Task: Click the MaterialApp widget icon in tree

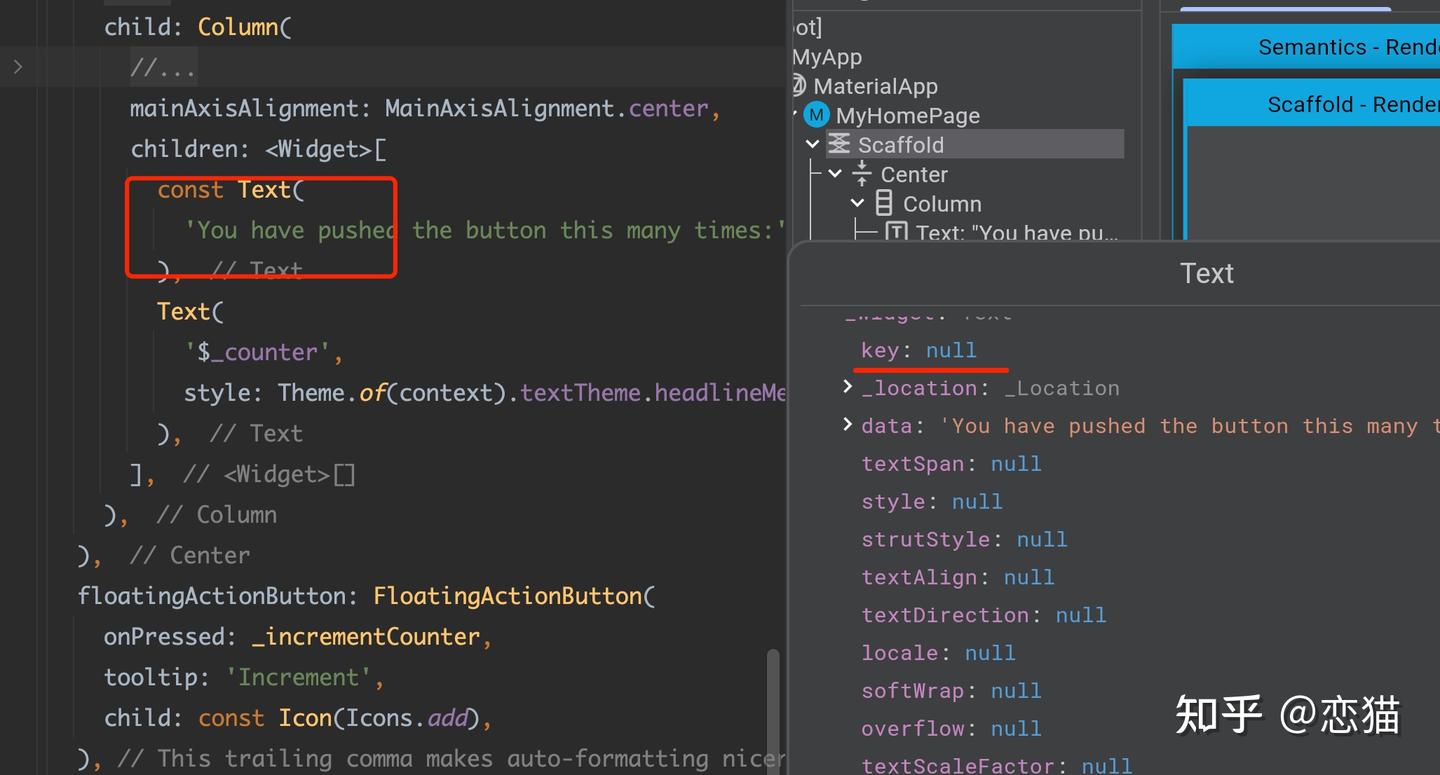Action: [x=797, y=86]
